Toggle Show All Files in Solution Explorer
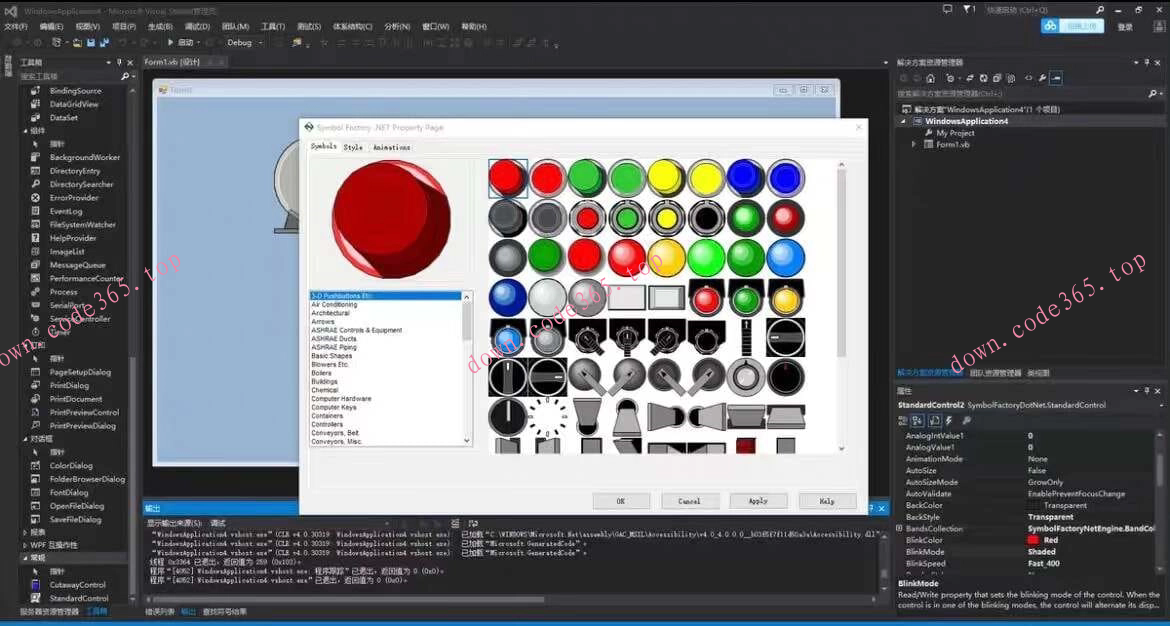Screen dimensions: 1170x626 tap(1010, 78)
